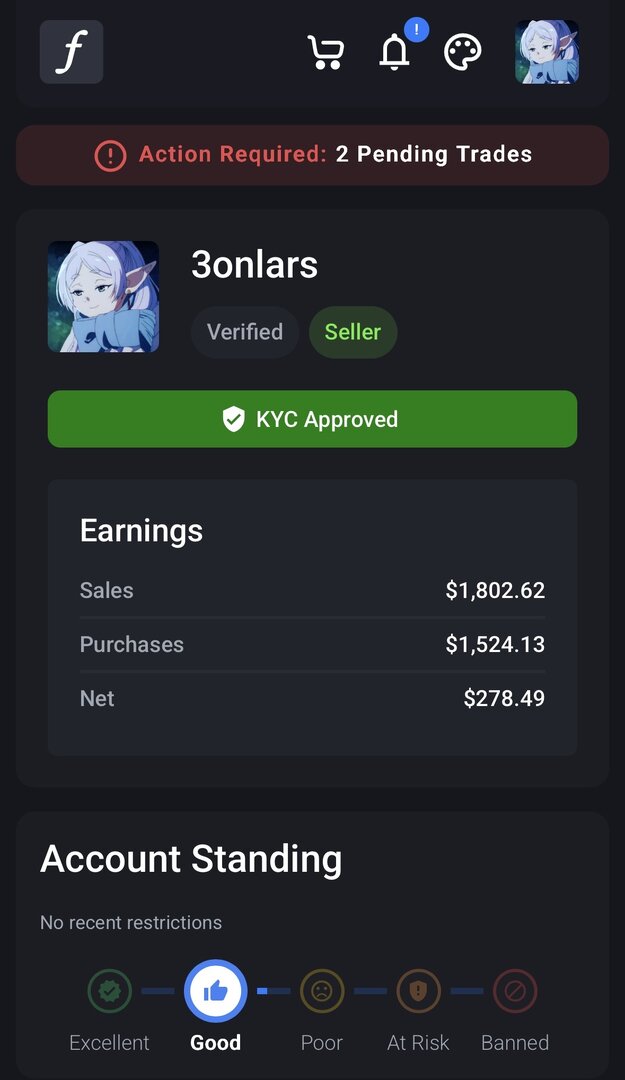This screenshot has width=625, height=1080.
Task: Click the Action Required alert icon
Action: point(110,155)
